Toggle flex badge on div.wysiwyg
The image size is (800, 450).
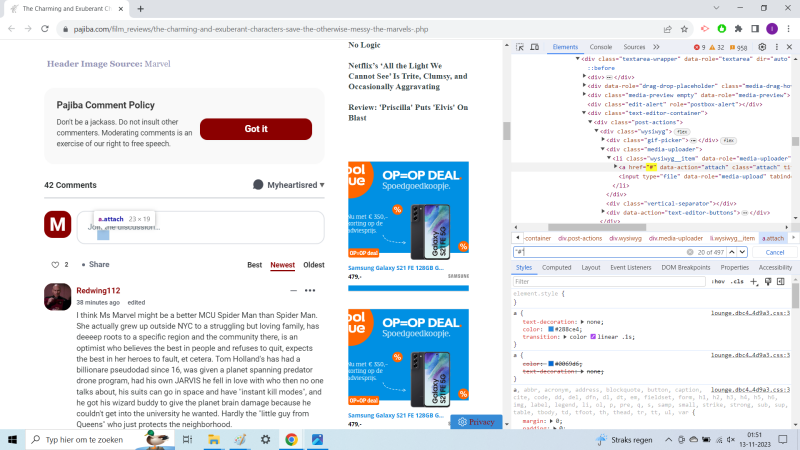tap(682, 132)
